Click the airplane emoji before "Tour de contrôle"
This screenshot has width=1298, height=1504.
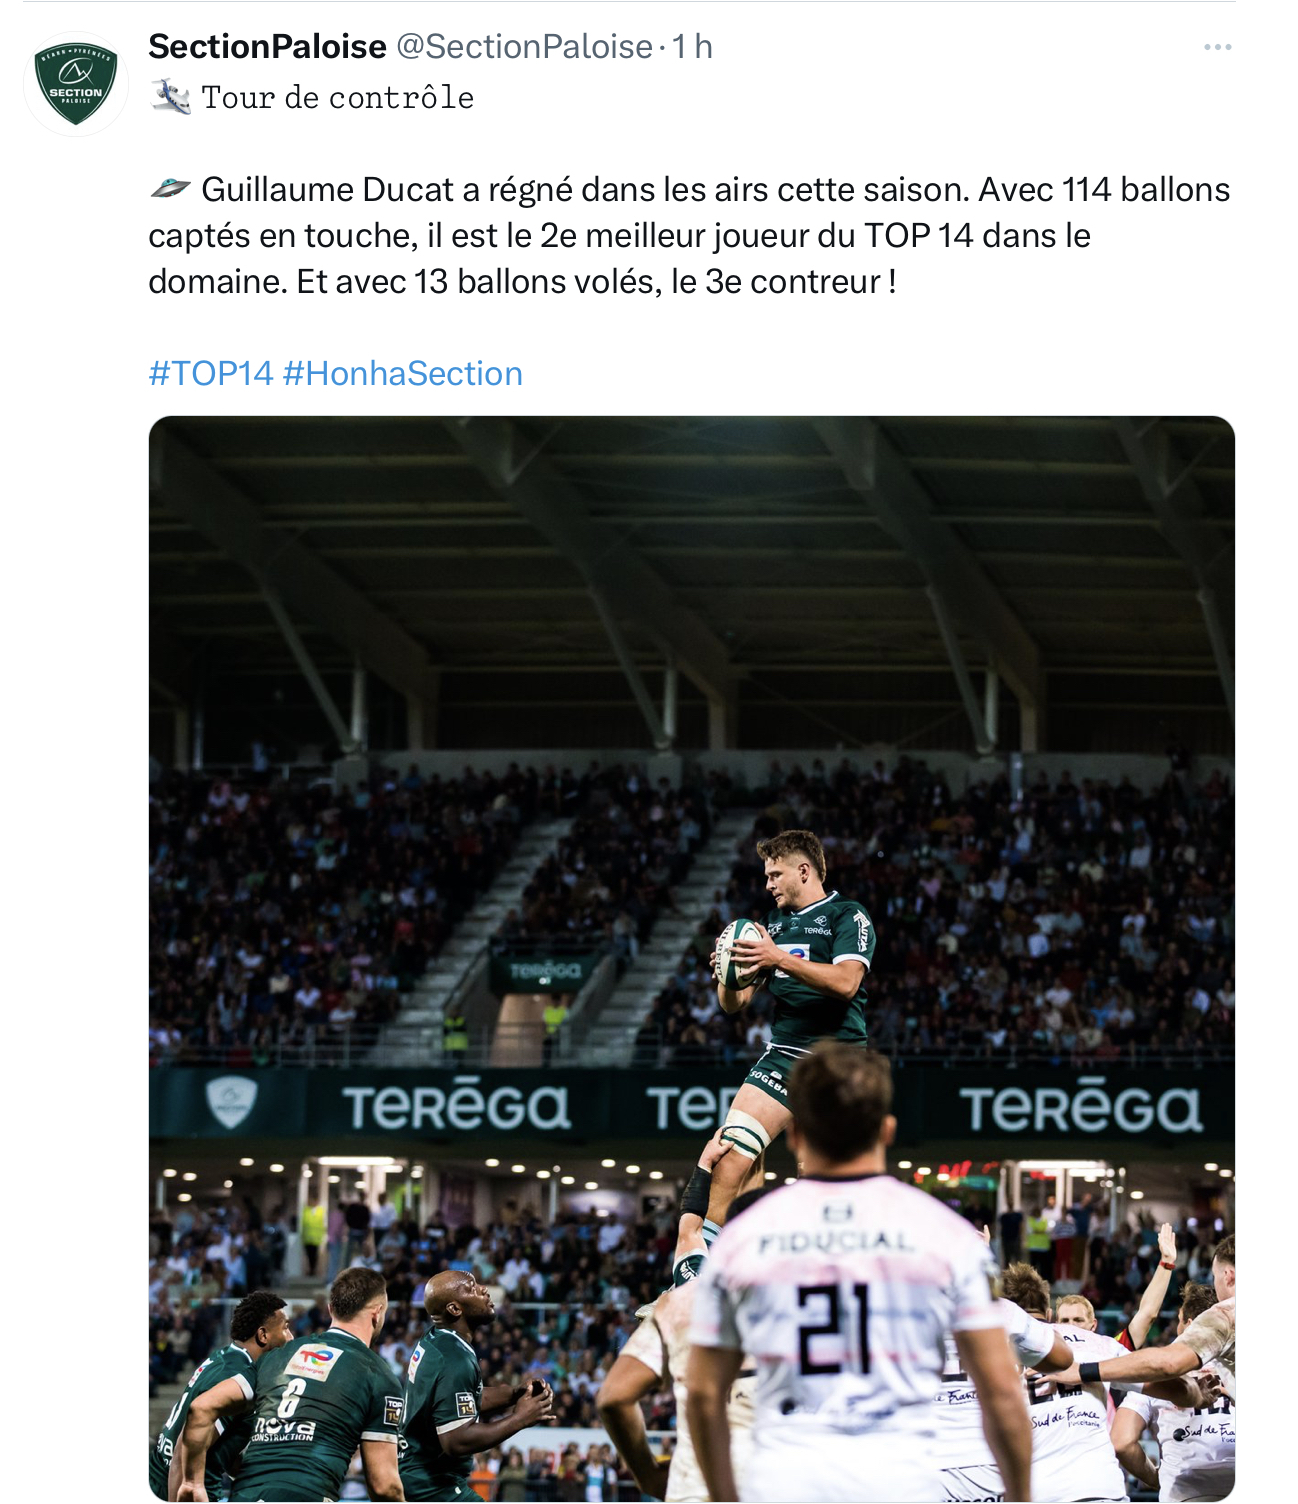171,98
